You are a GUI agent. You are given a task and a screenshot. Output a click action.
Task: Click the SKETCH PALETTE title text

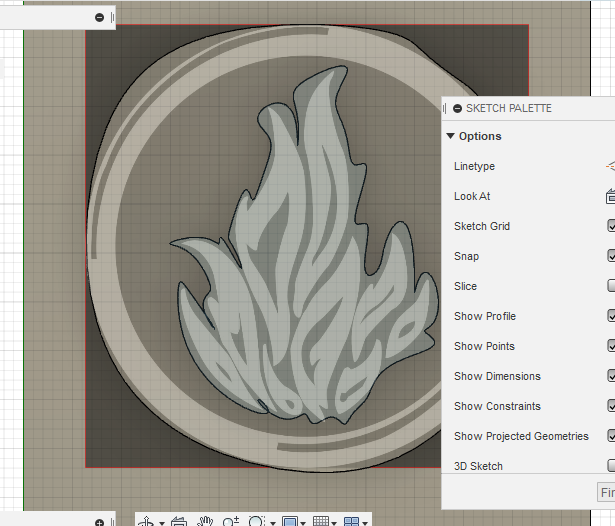click(x=509, y=108)
